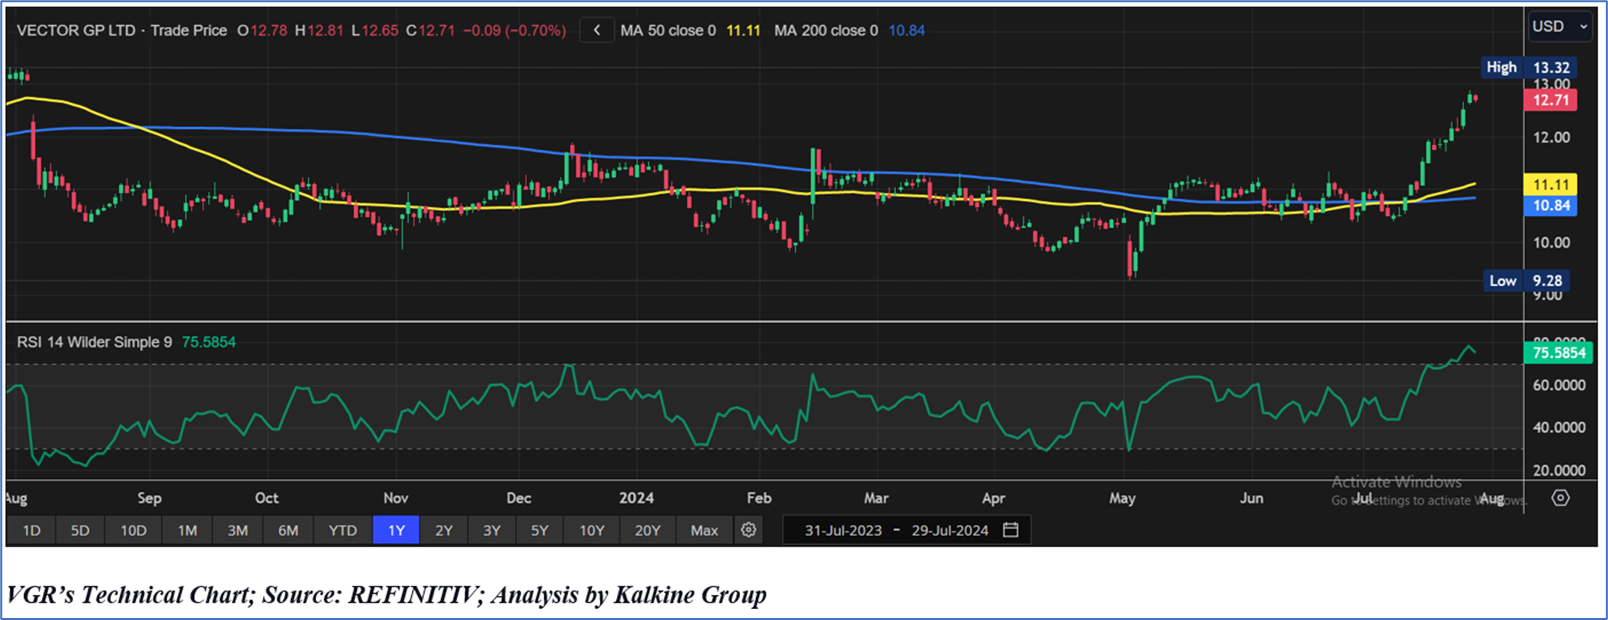Open the chart settings gear icon
The height and width of the screenshot is (620, 1608).
coord(748,530)
